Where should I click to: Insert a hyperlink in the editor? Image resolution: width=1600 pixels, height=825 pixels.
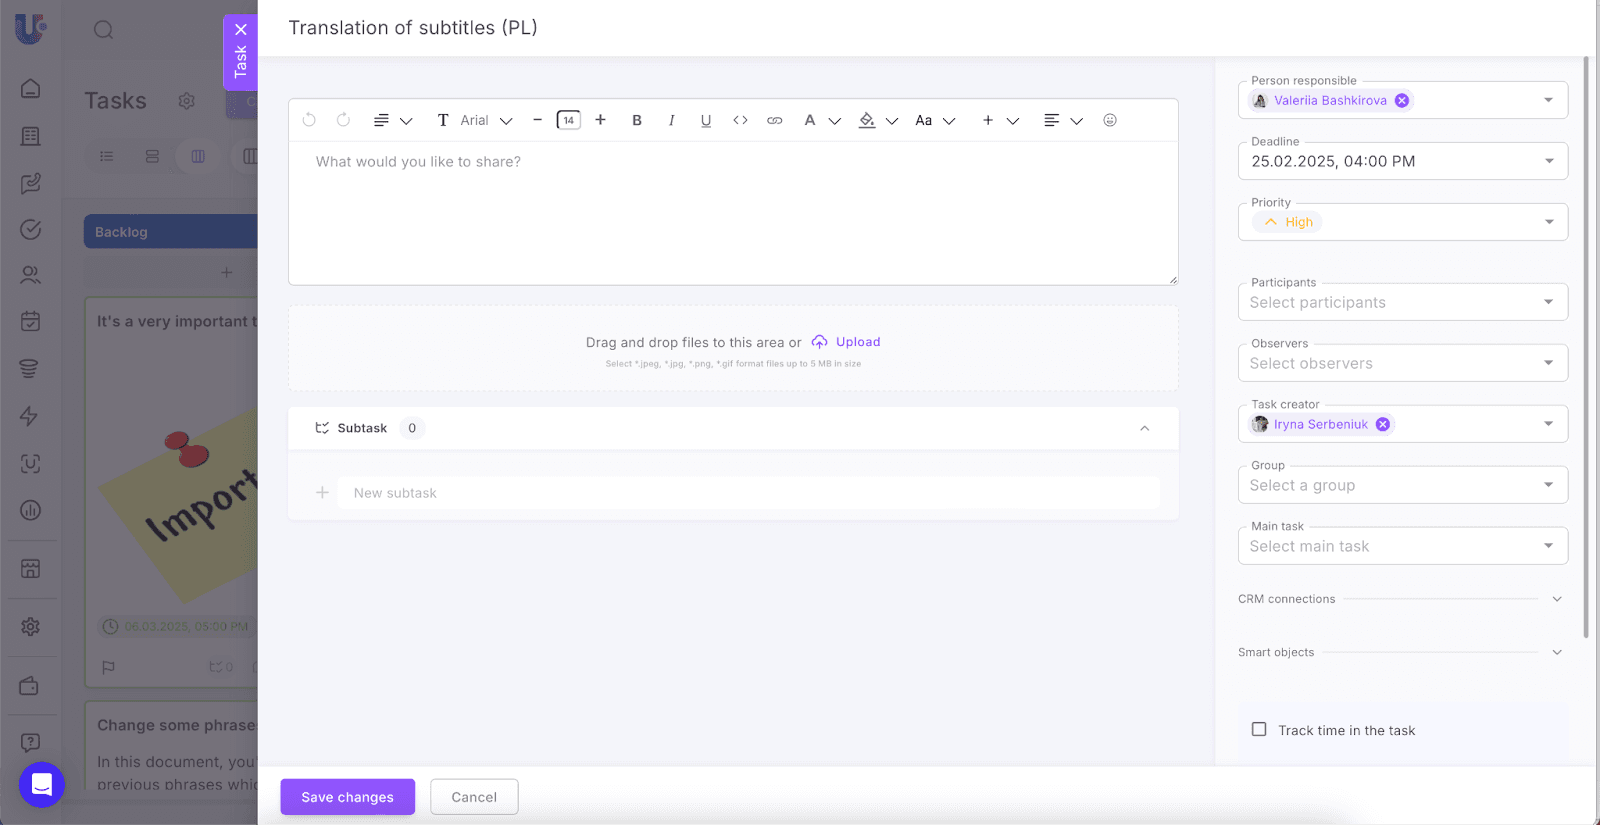point(774,120)
